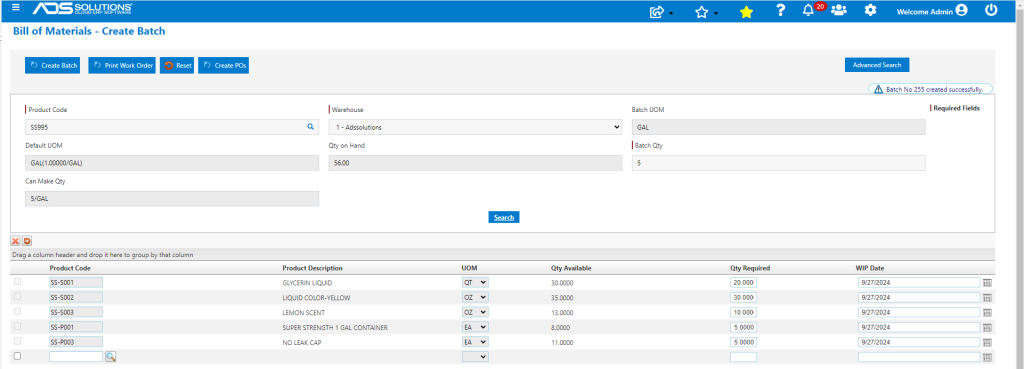The width and height of the screenshot is (1024, 369).
Task: Click the Product Code search magnifier icon
Action: tap(311, 127)
